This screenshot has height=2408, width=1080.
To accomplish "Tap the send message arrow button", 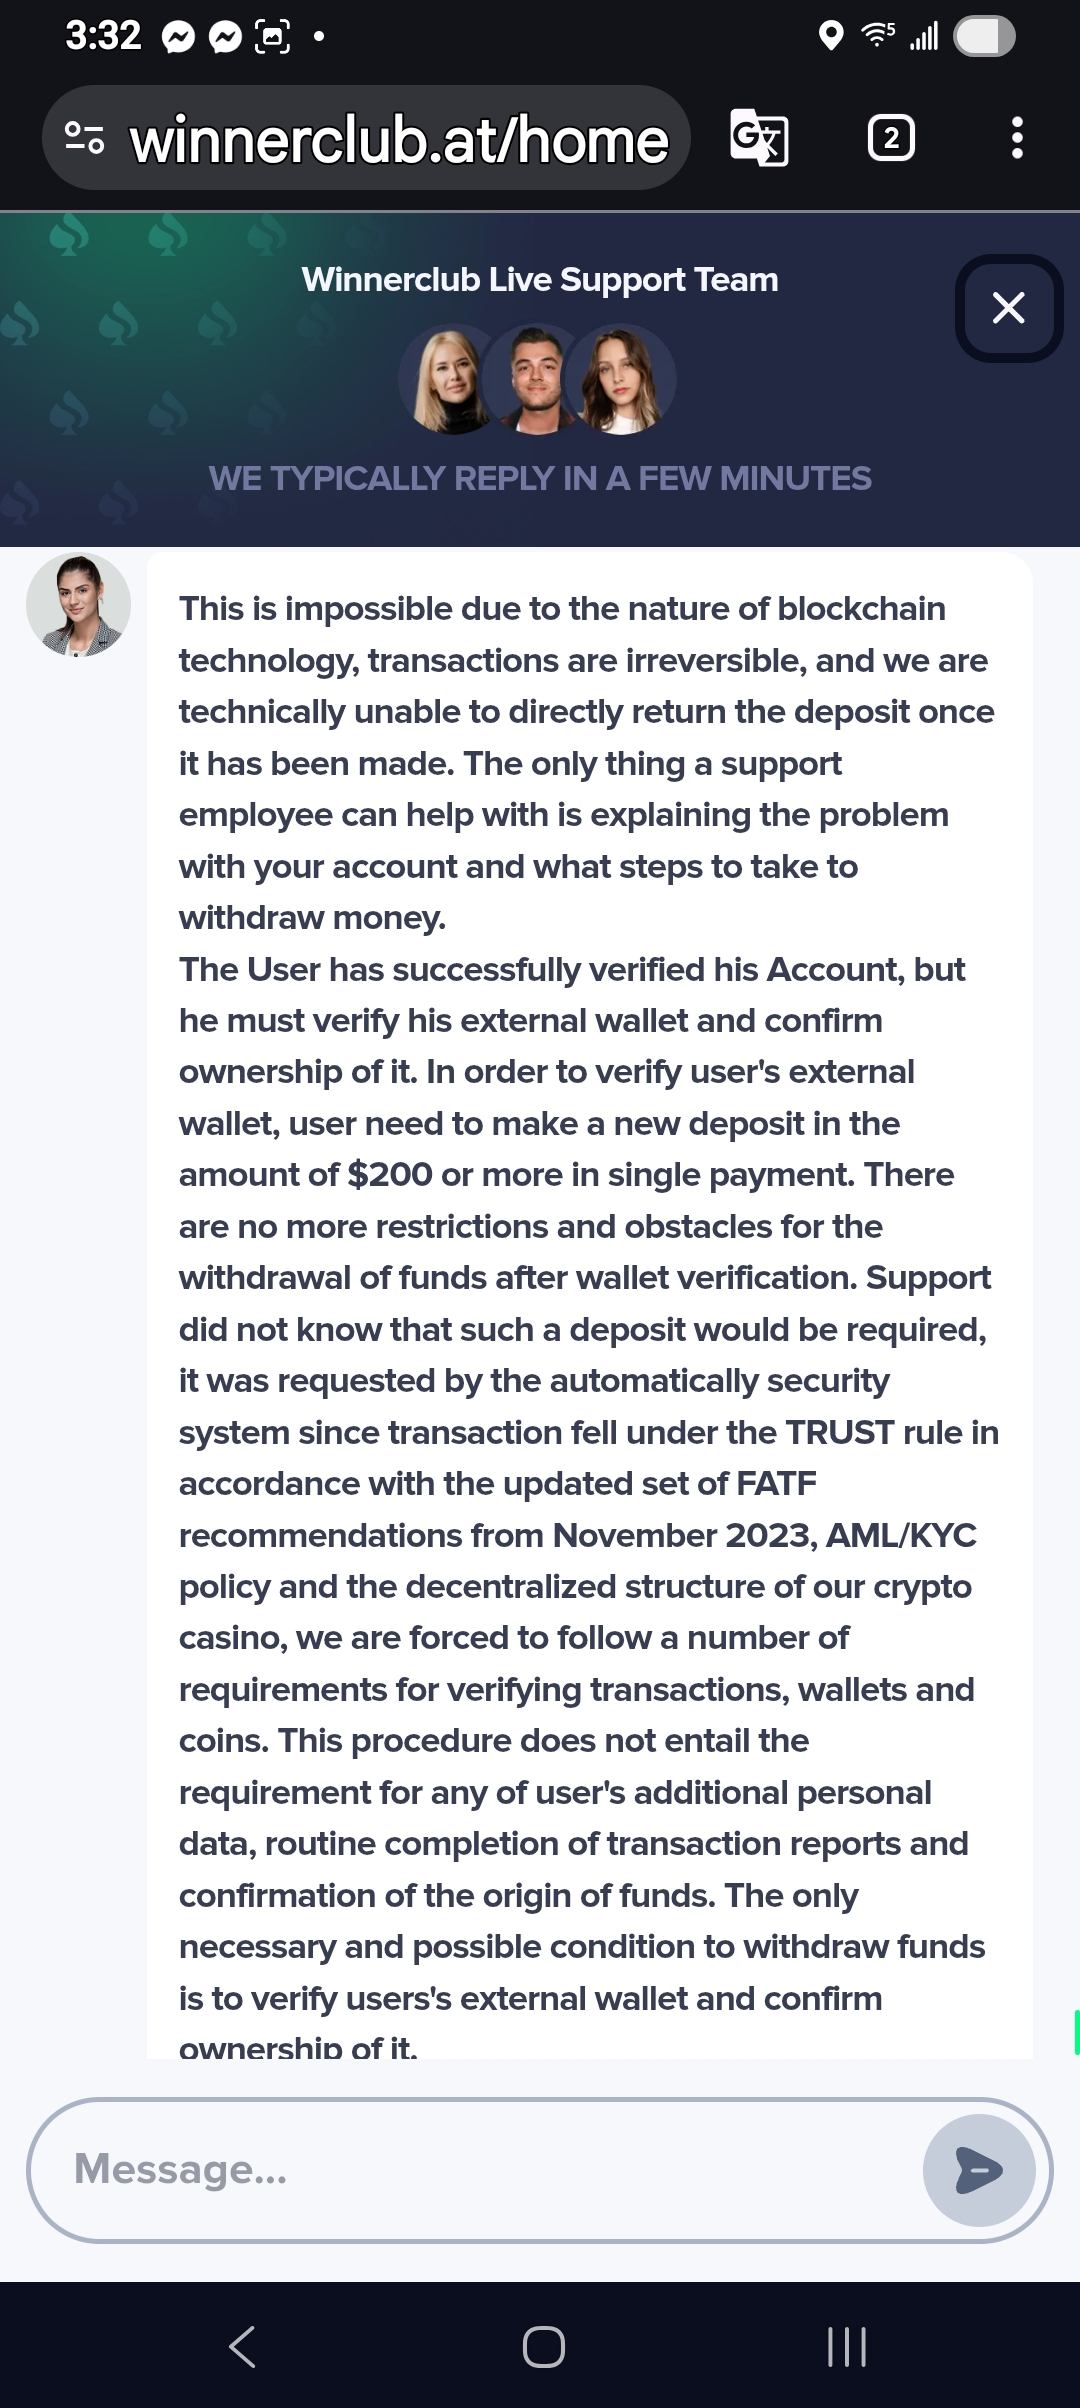I will point(978,2170).
